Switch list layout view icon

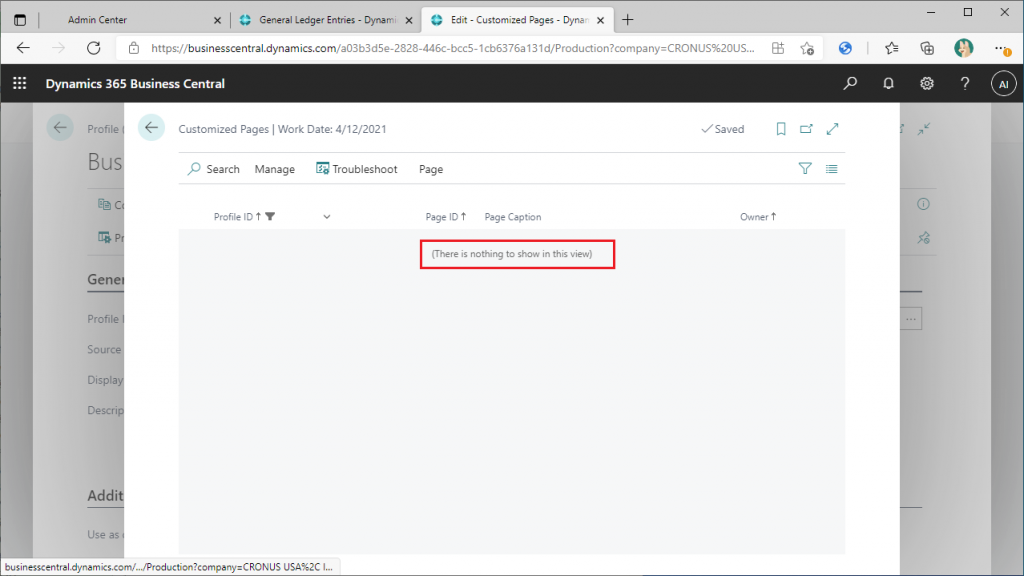(831, 169)
